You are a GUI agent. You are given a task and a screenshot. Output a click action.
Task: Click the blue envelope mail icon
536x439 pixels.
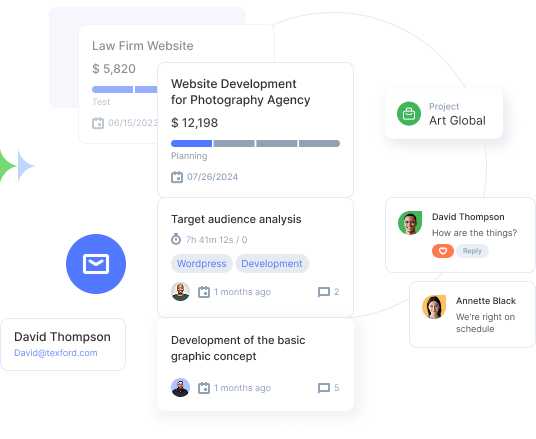pos(96,264)
